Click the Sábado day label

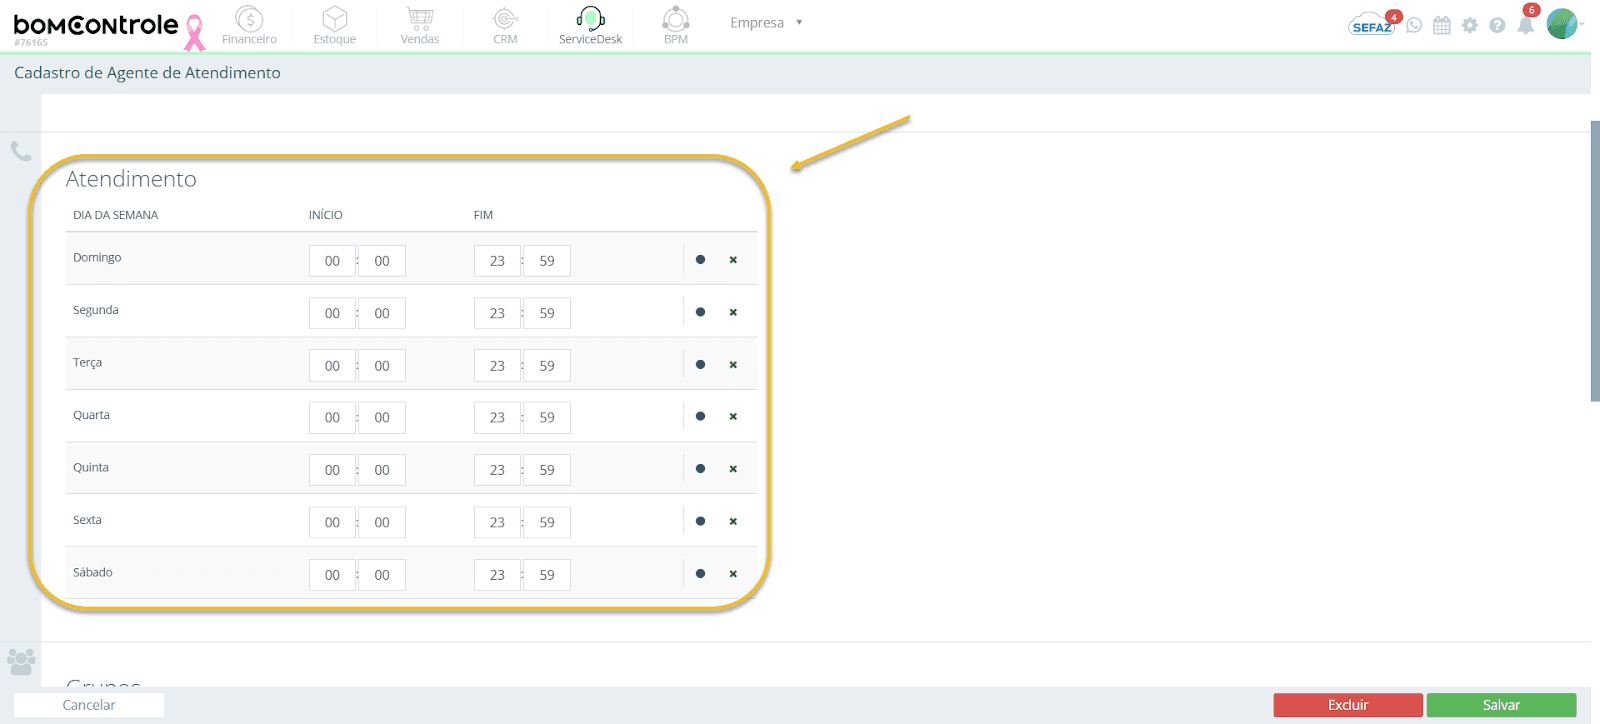coord(92,572)
